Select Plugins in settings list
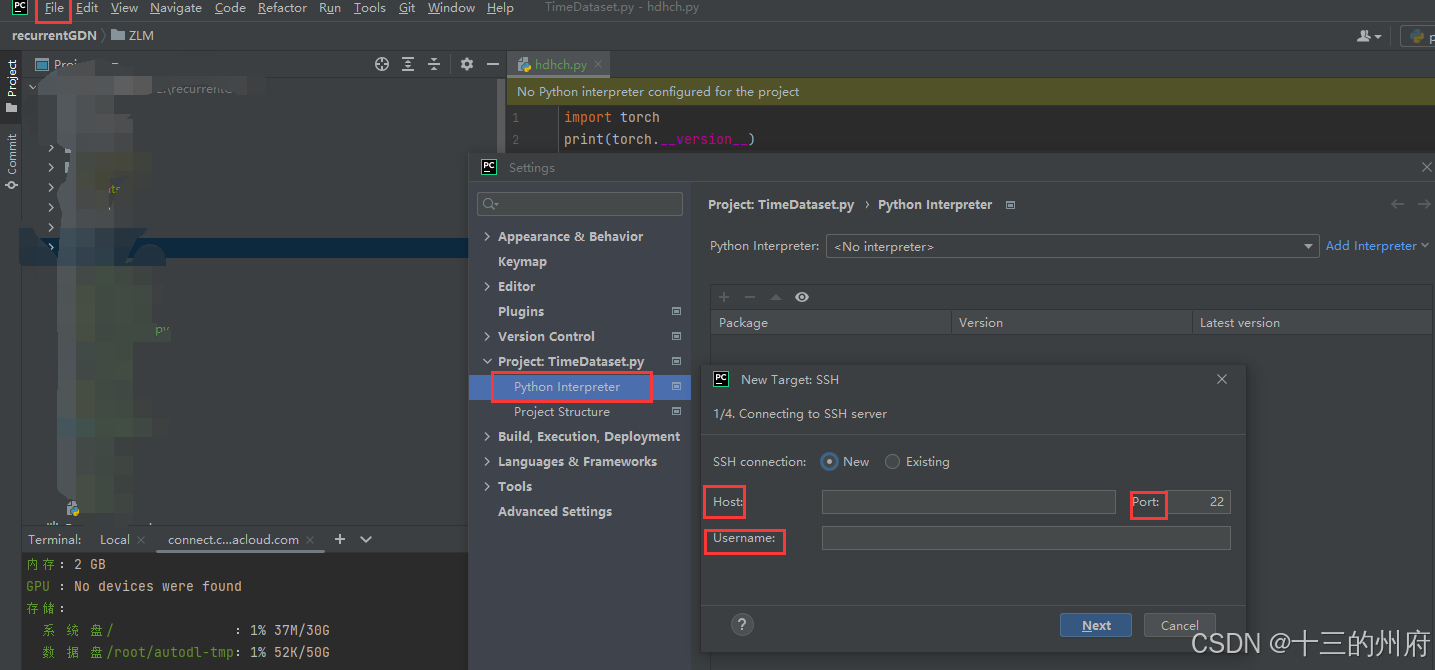1435x670 pixels. pyautogui.click(x=521, y=312)
